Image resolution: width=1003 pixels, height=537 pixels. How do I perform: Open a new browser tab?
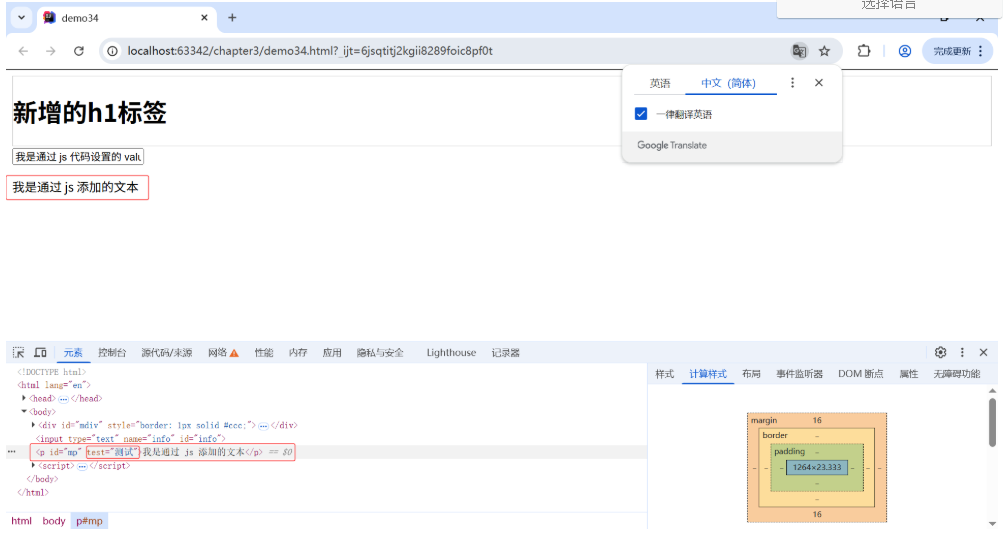click(232, 18)
